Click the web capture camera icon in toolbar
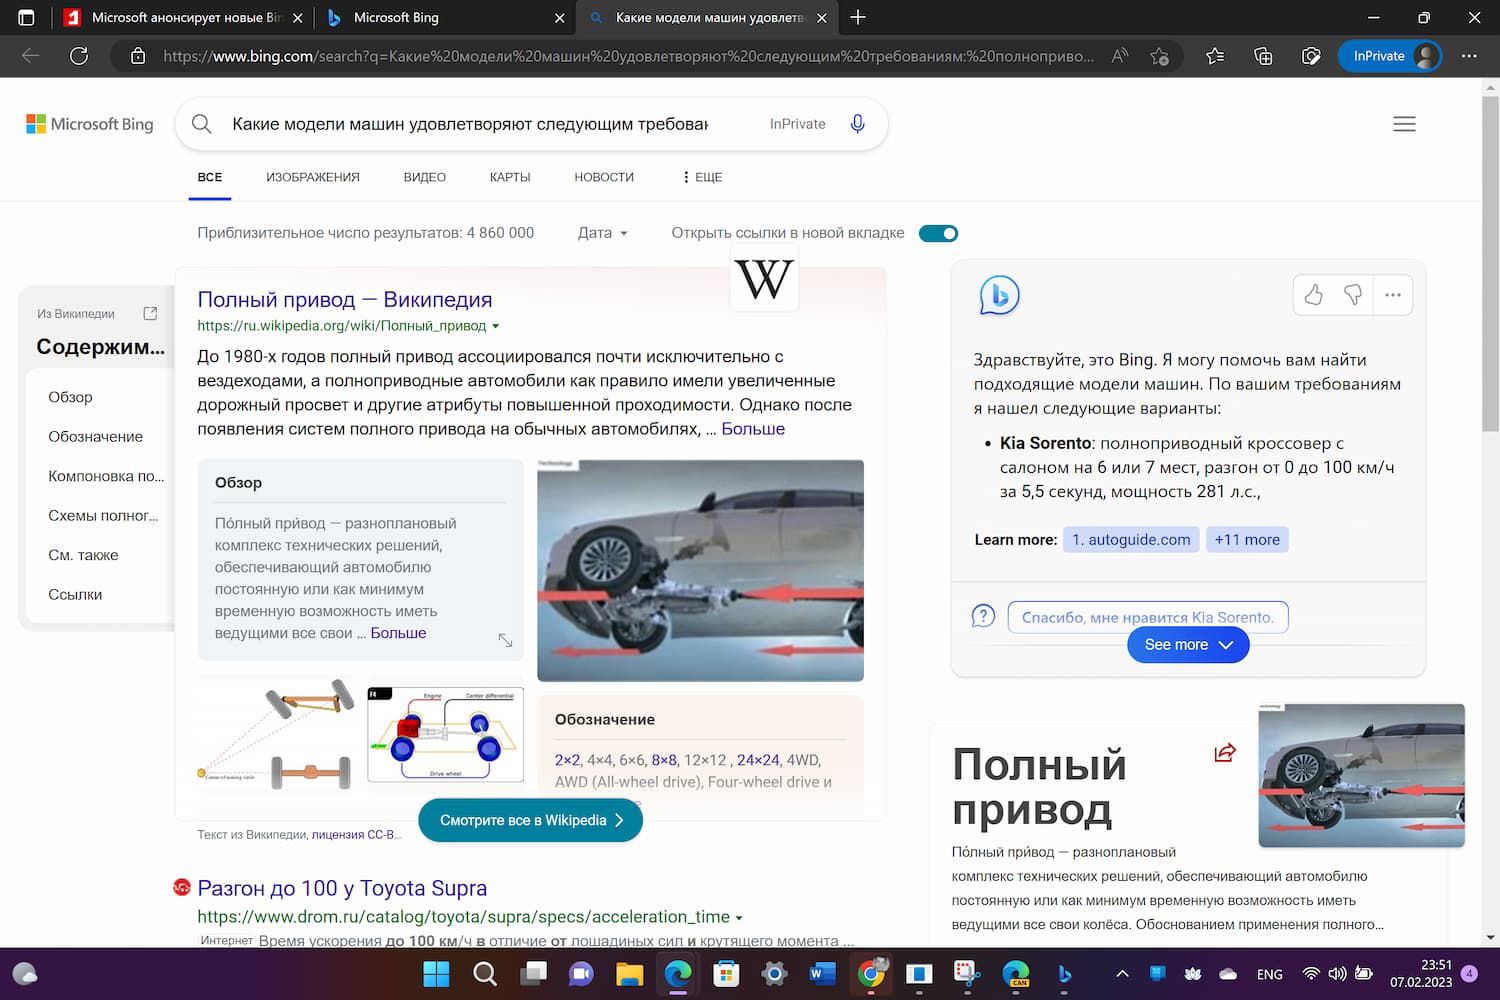Image resolution: width=1500 pixels, height=1000 pixels. (x=1311, y=56)
